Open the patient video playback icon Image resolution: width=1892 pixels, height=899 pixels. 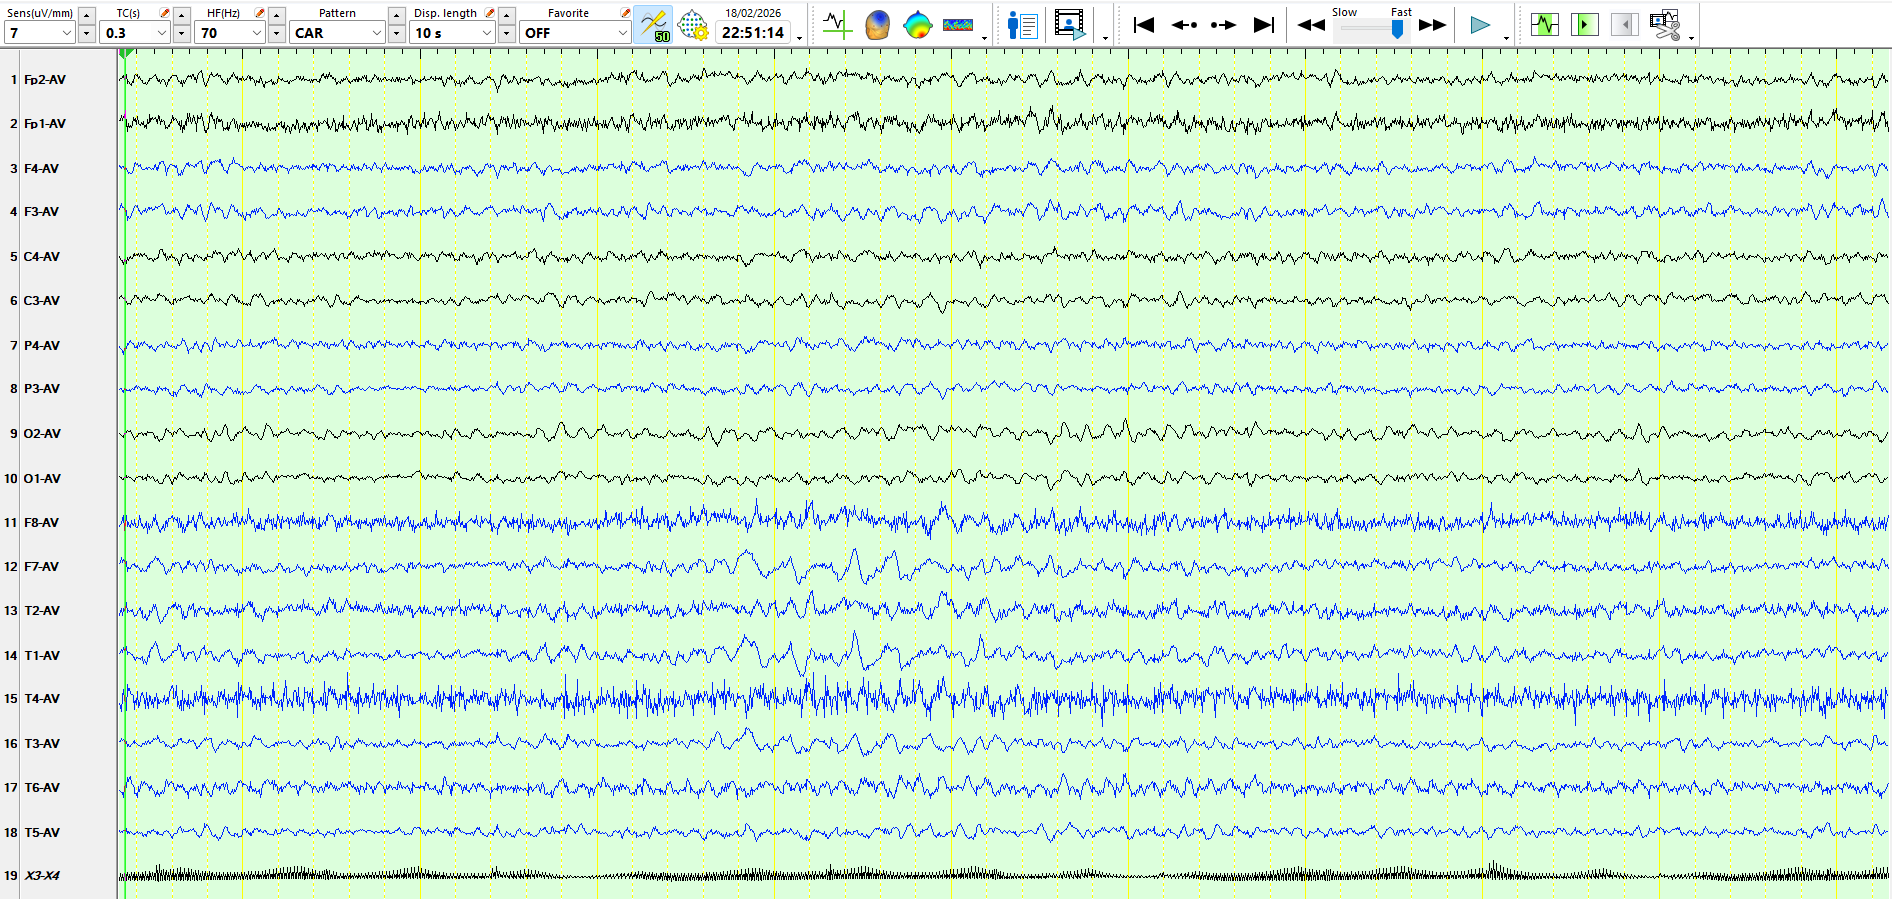point(1070,25)
